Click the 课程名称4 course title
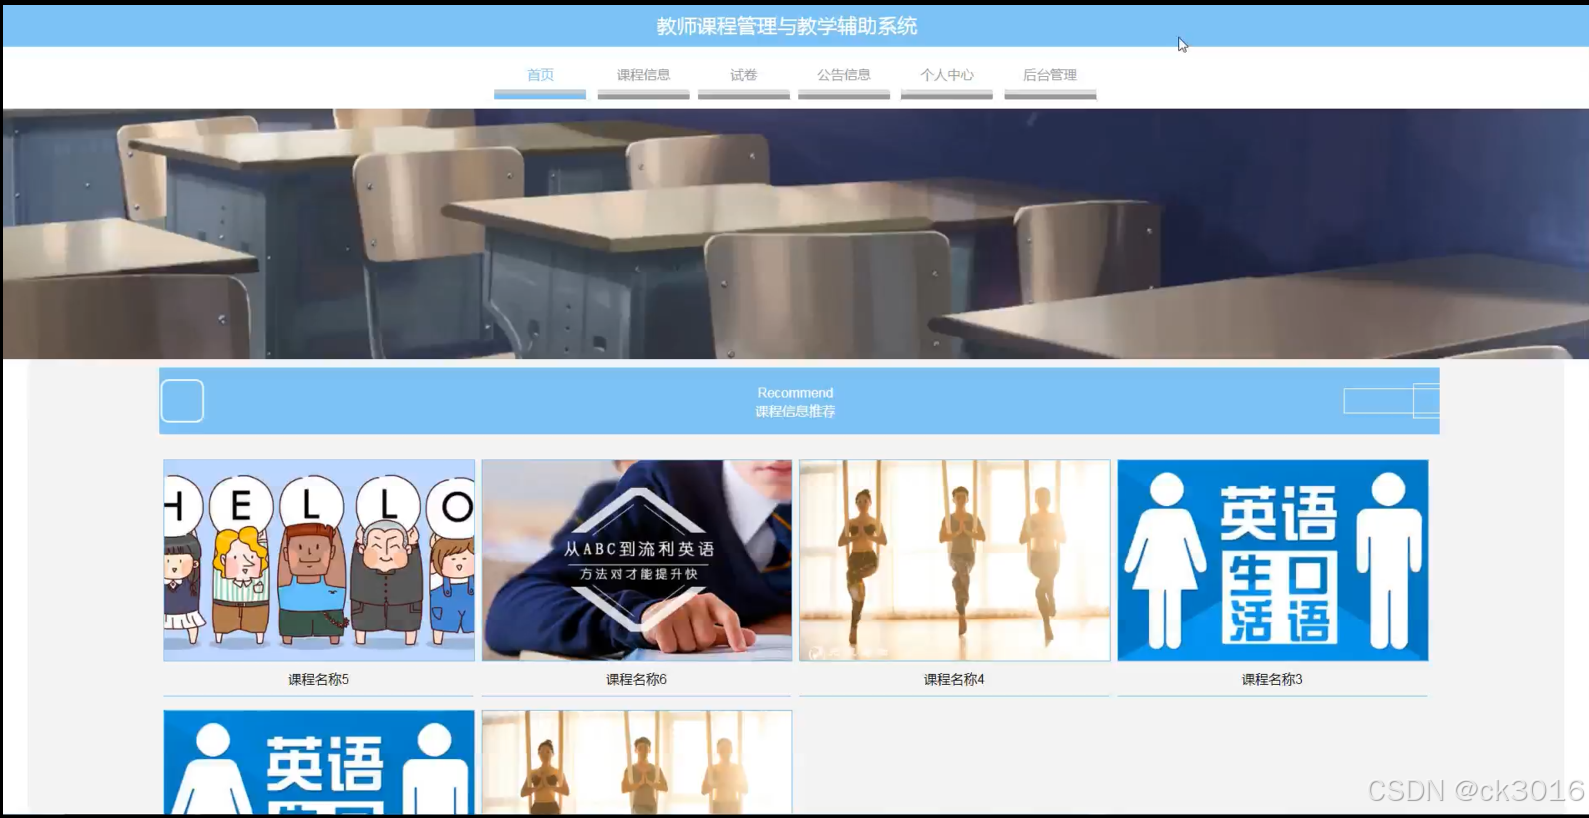This screenshot has width=1589, height=818. 954,679
